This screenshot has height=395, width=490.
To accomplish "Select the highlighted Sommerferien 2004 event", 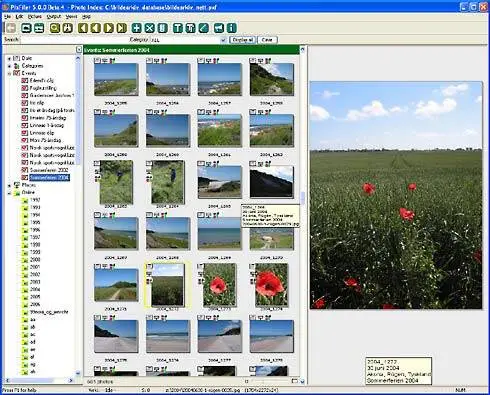I will (49, 178).
